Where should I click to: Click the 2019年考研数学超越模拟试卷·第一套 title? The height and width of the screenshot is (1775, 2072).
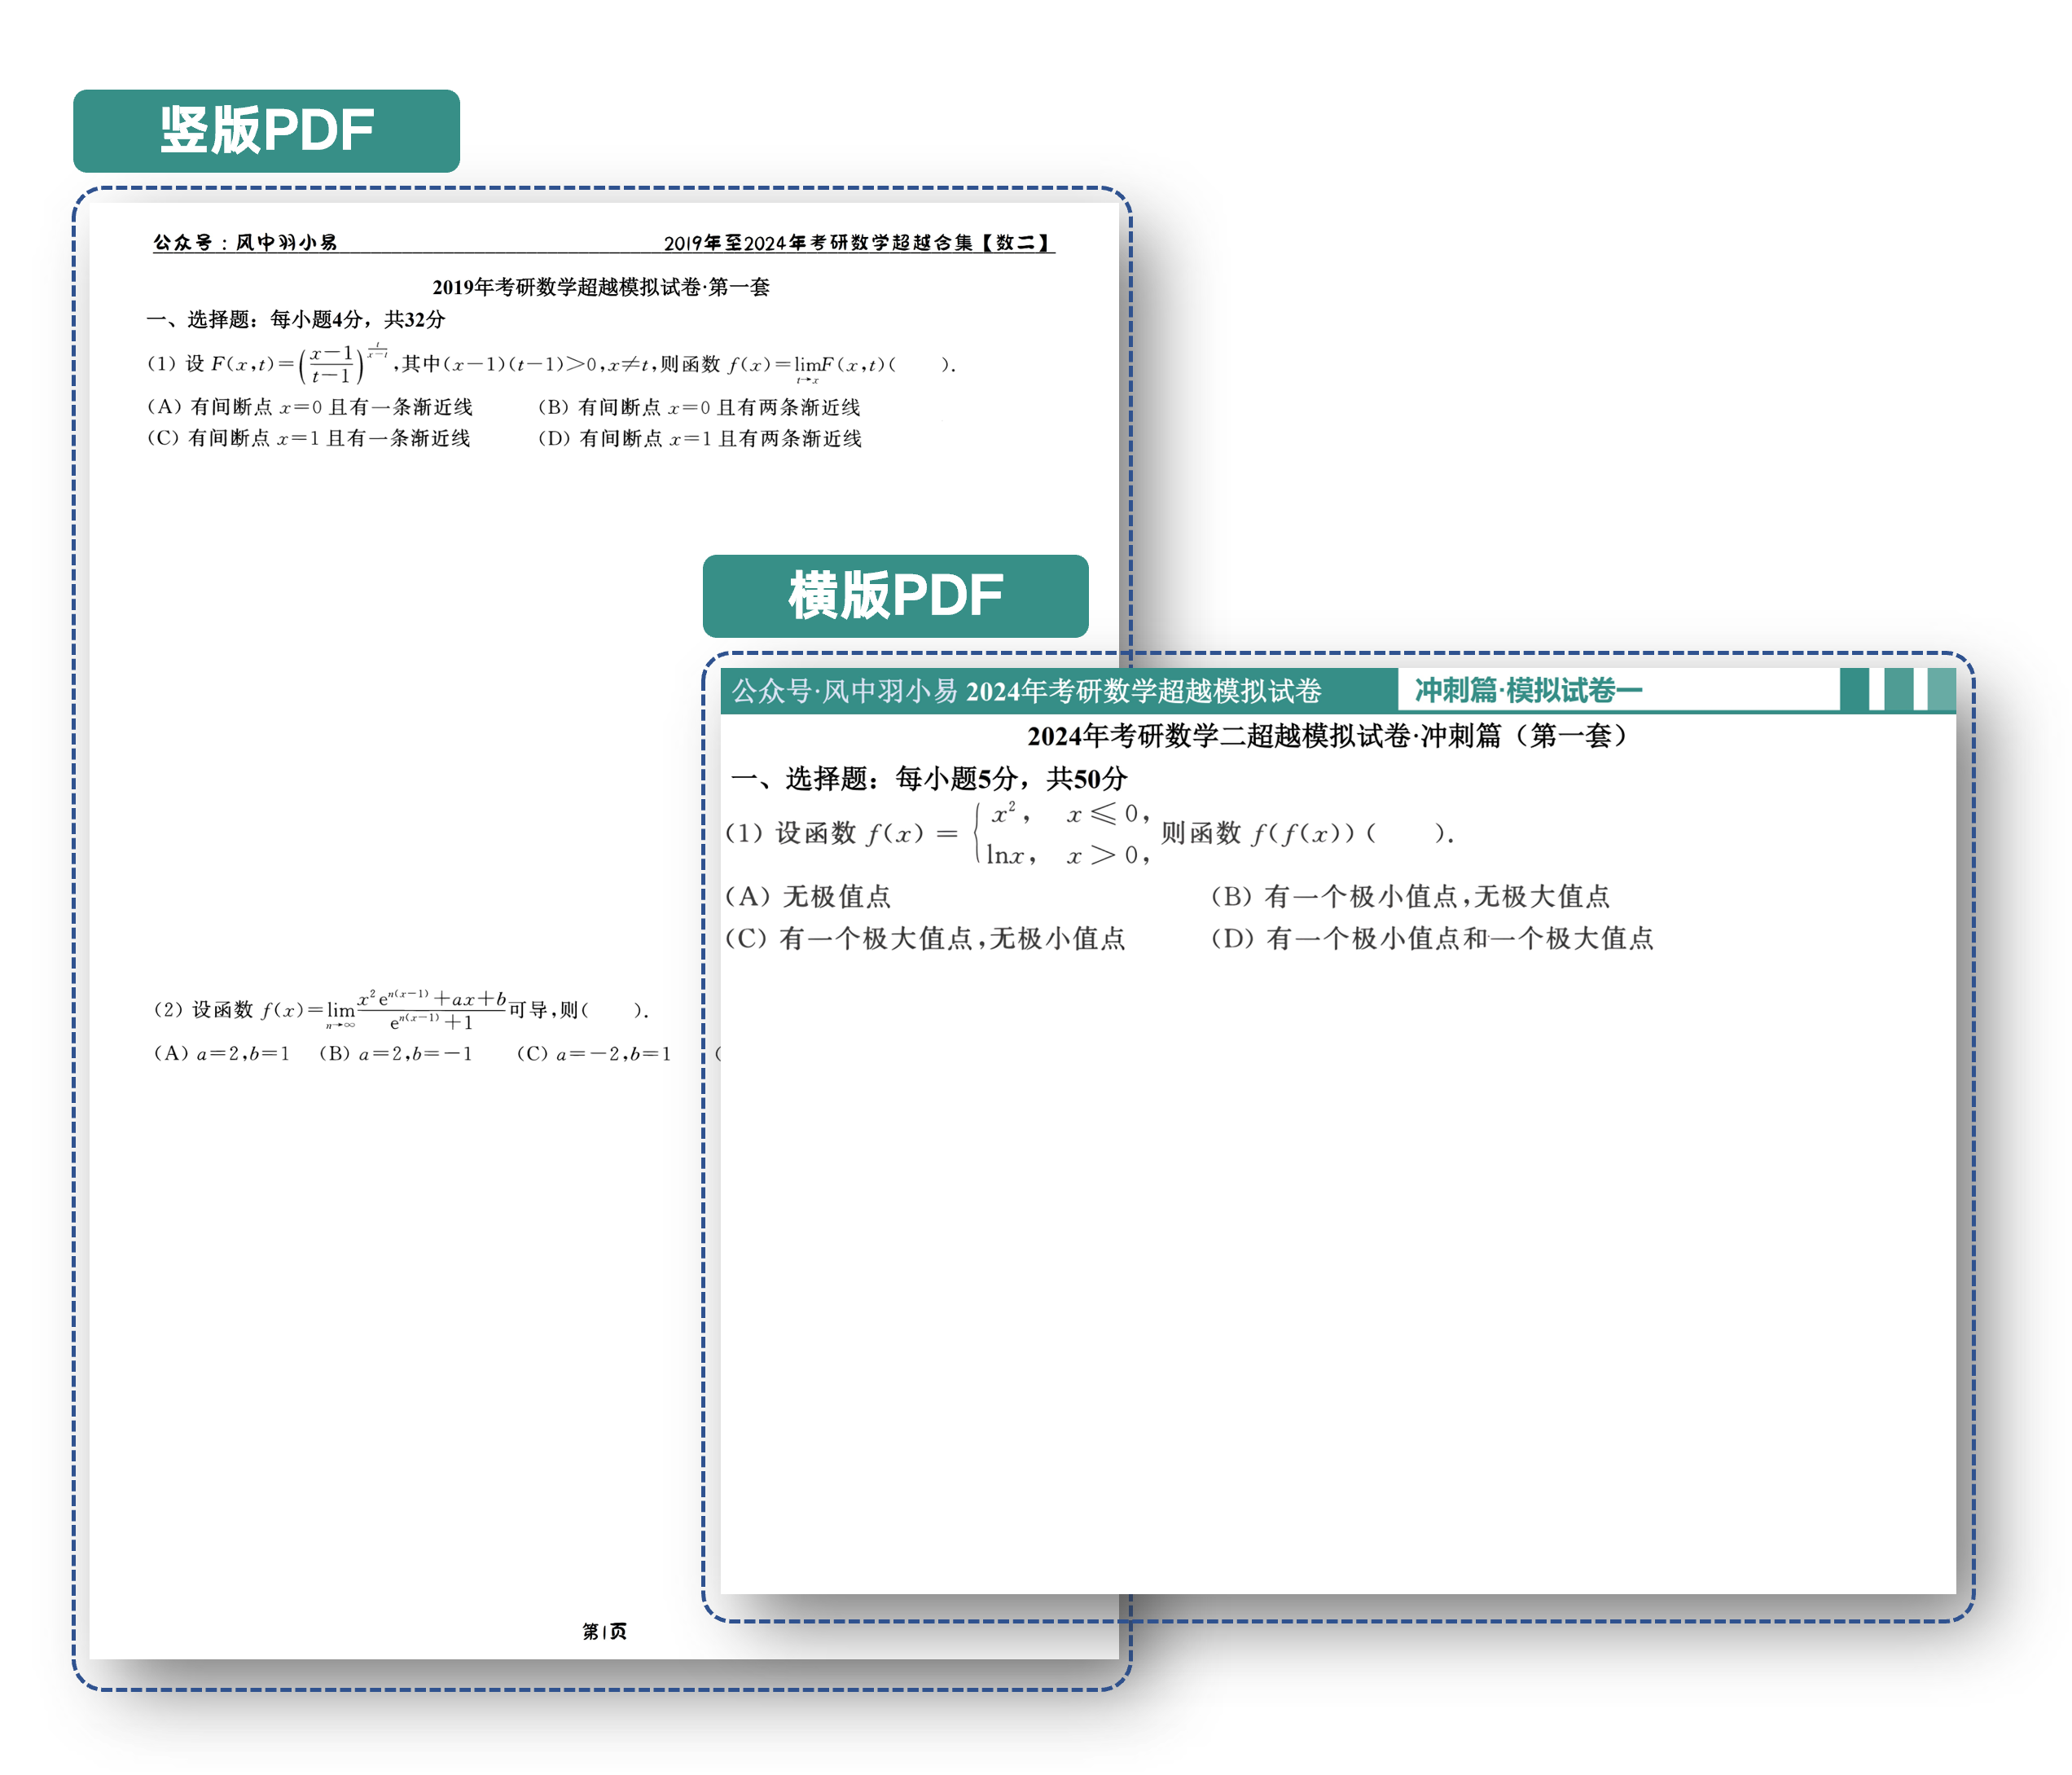tap(600, 287)
